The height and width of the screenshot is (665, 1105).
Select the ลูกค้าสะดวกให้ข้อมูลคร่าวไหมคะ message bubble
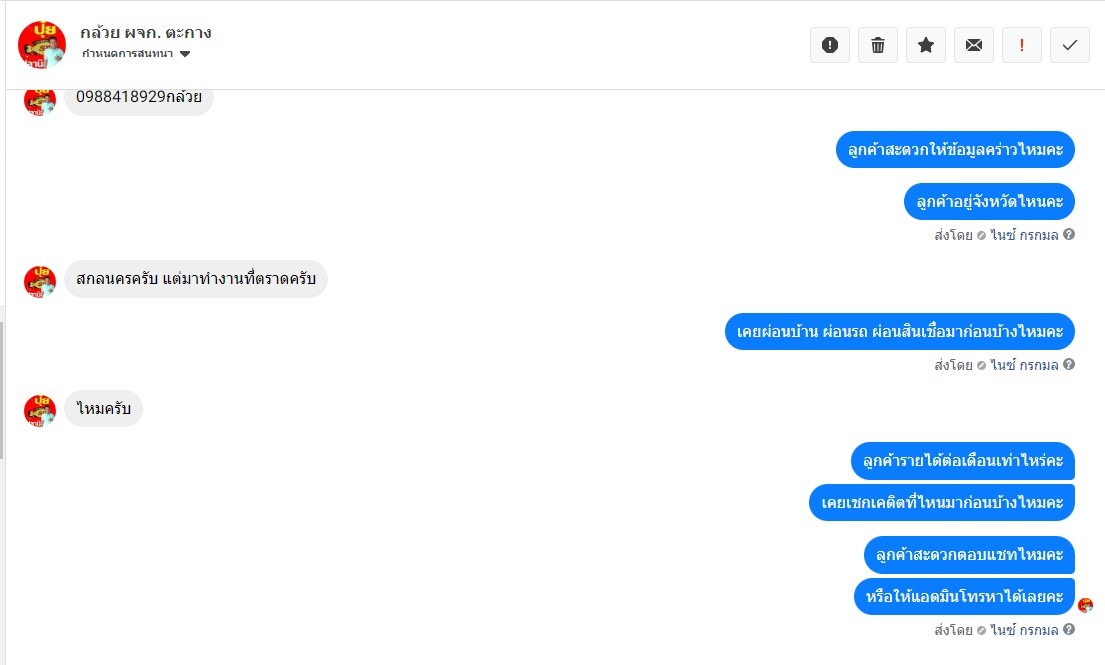(x=955, y=150)
